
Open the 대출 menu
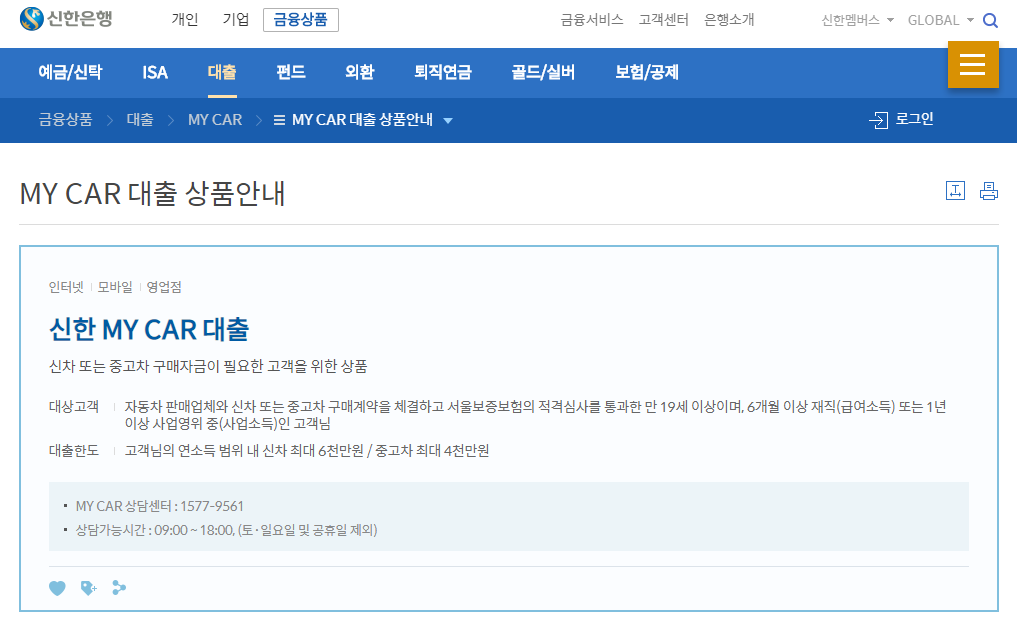coord(222,72)
